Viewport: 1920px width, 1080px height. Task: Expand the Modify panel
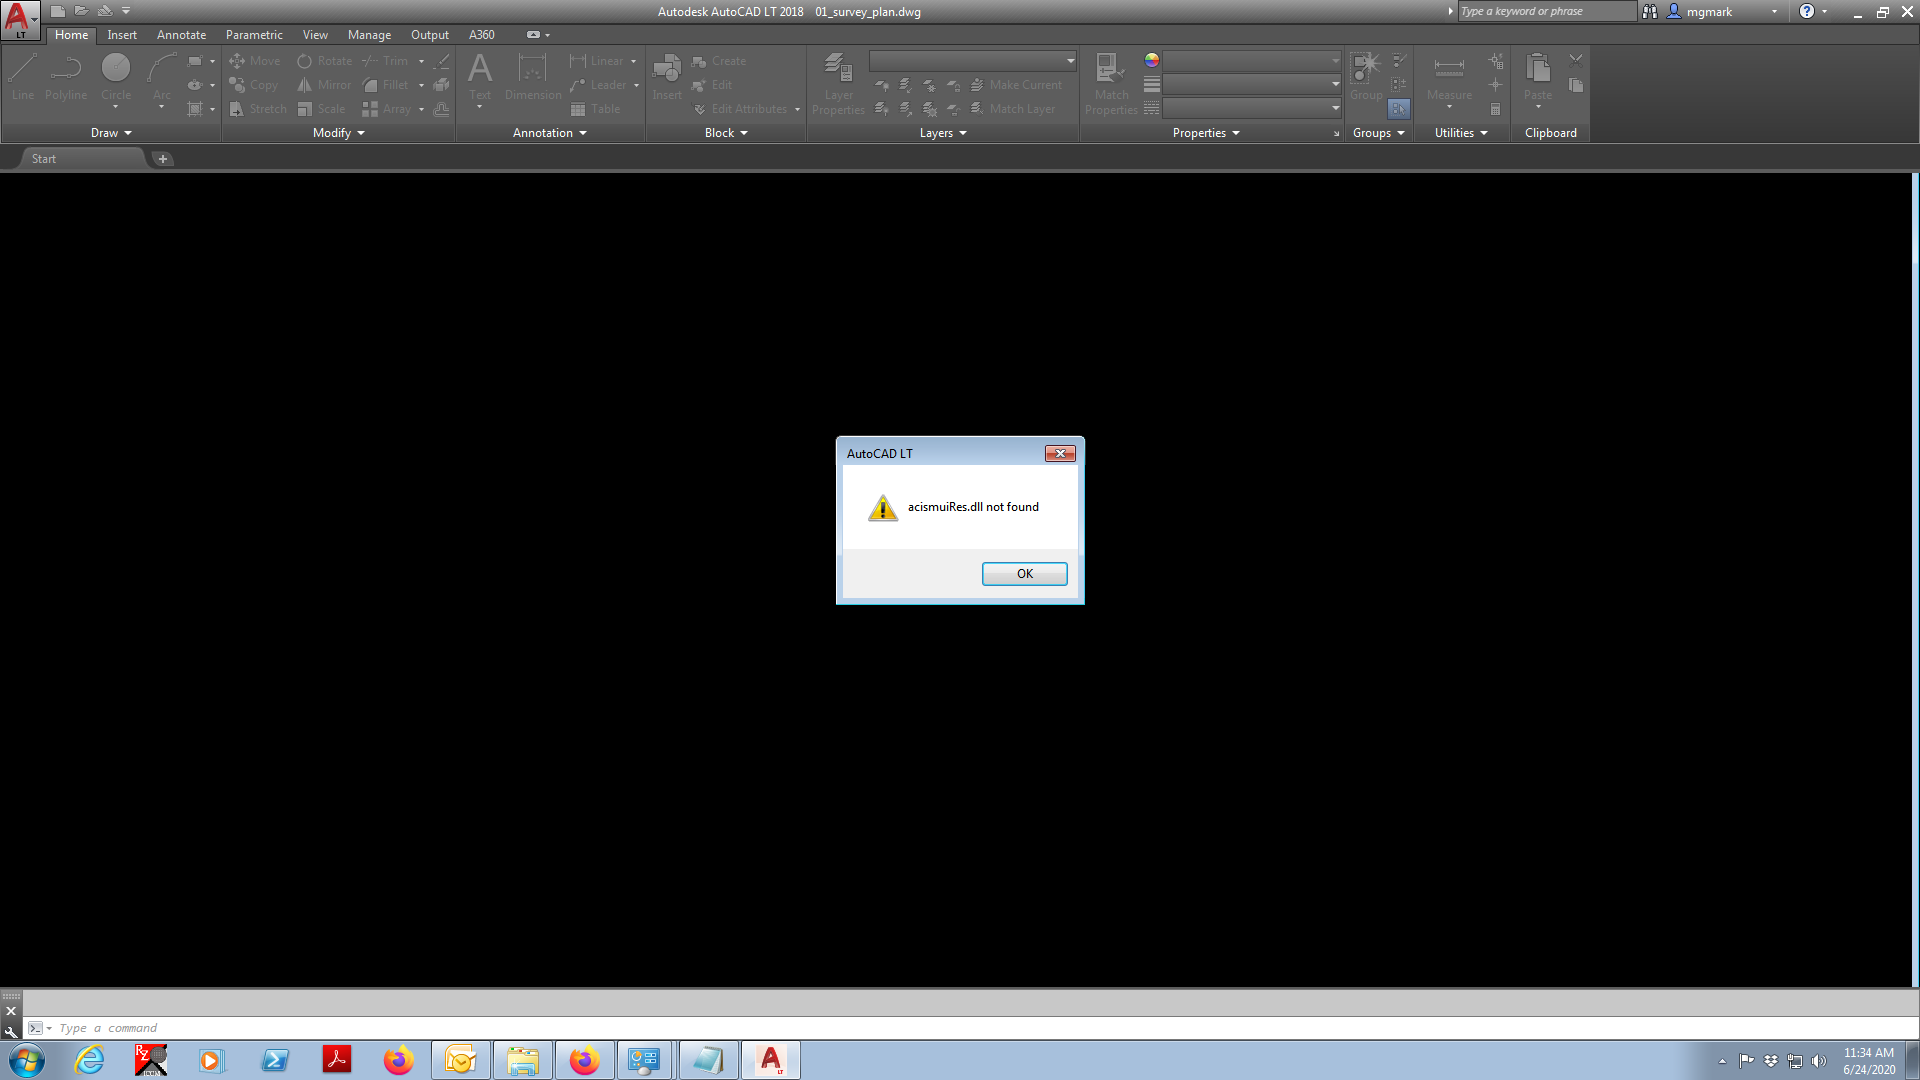click(x=339, y=133)
